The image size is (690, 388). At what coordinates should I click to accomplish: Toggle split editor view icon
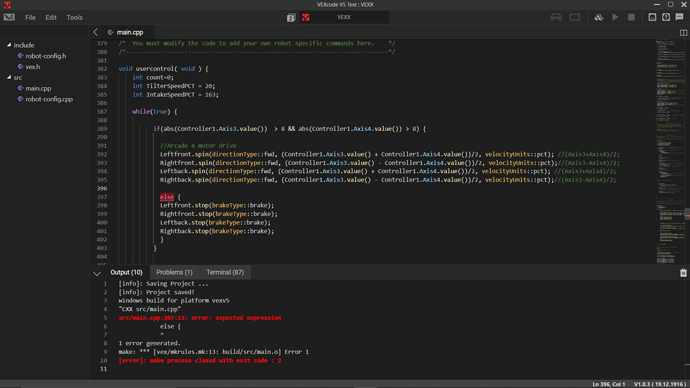683,33
